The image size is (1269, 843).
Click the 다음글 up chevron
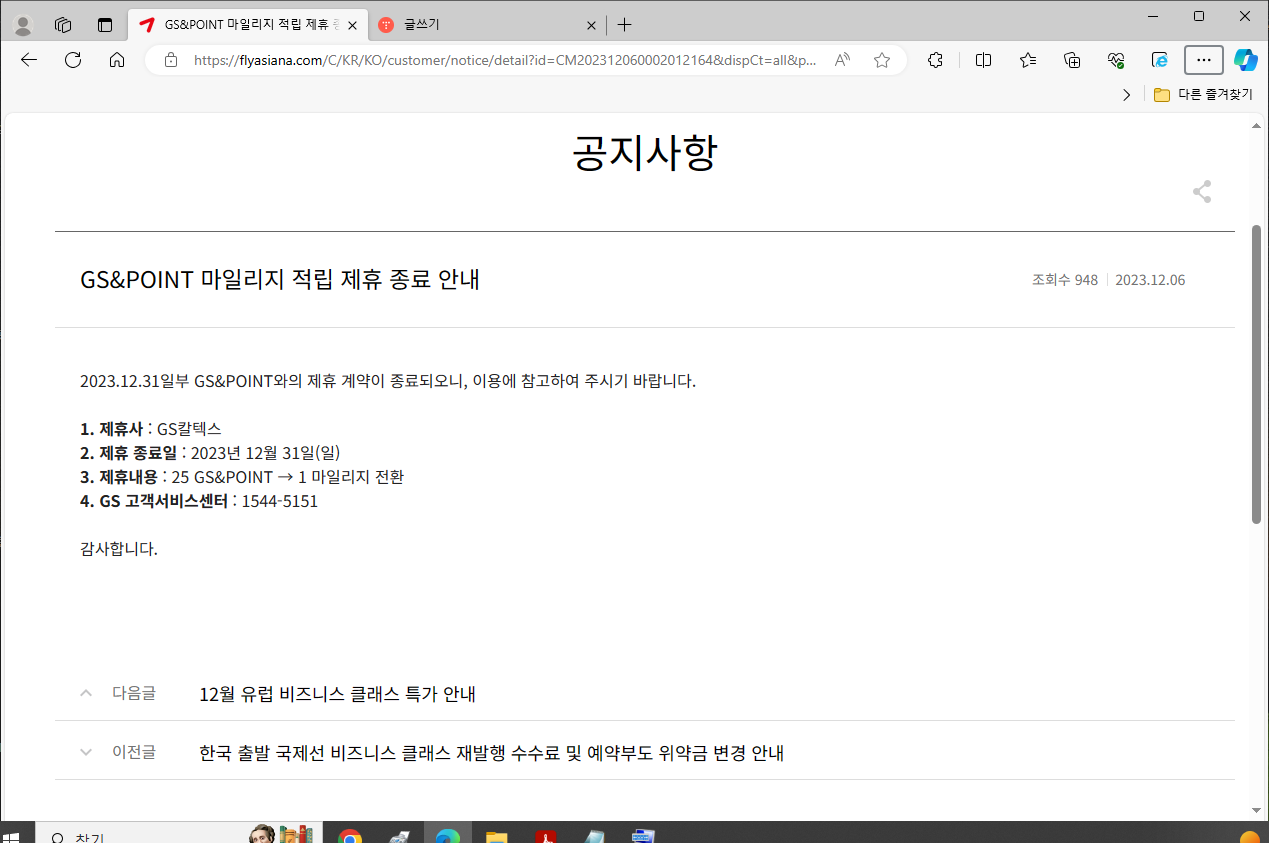86,692
